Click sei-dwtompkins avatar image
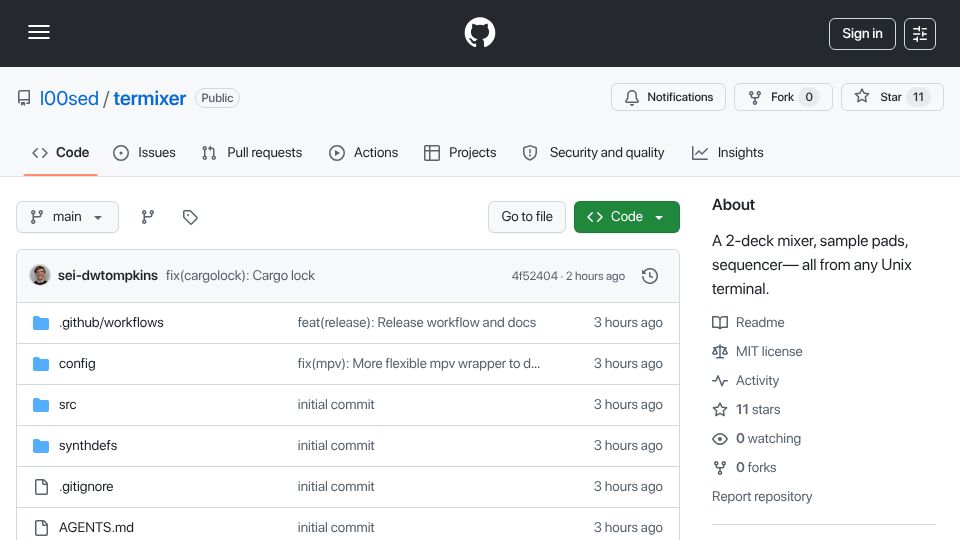Image resolution: width=960 pixels, height=540 pixels. point(40,275)
